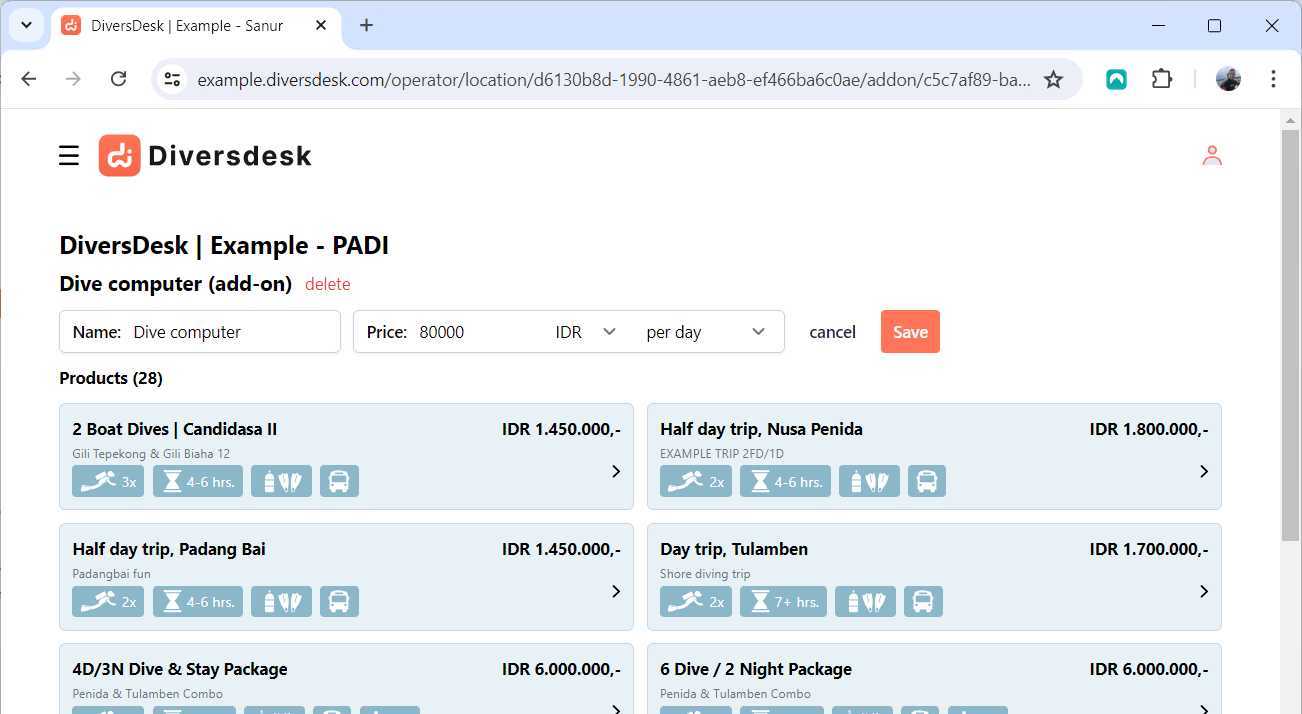Click 'DiversDesk | Example - PADI' title
Viewport: 1302px width, 714px height.
[224, 246]
